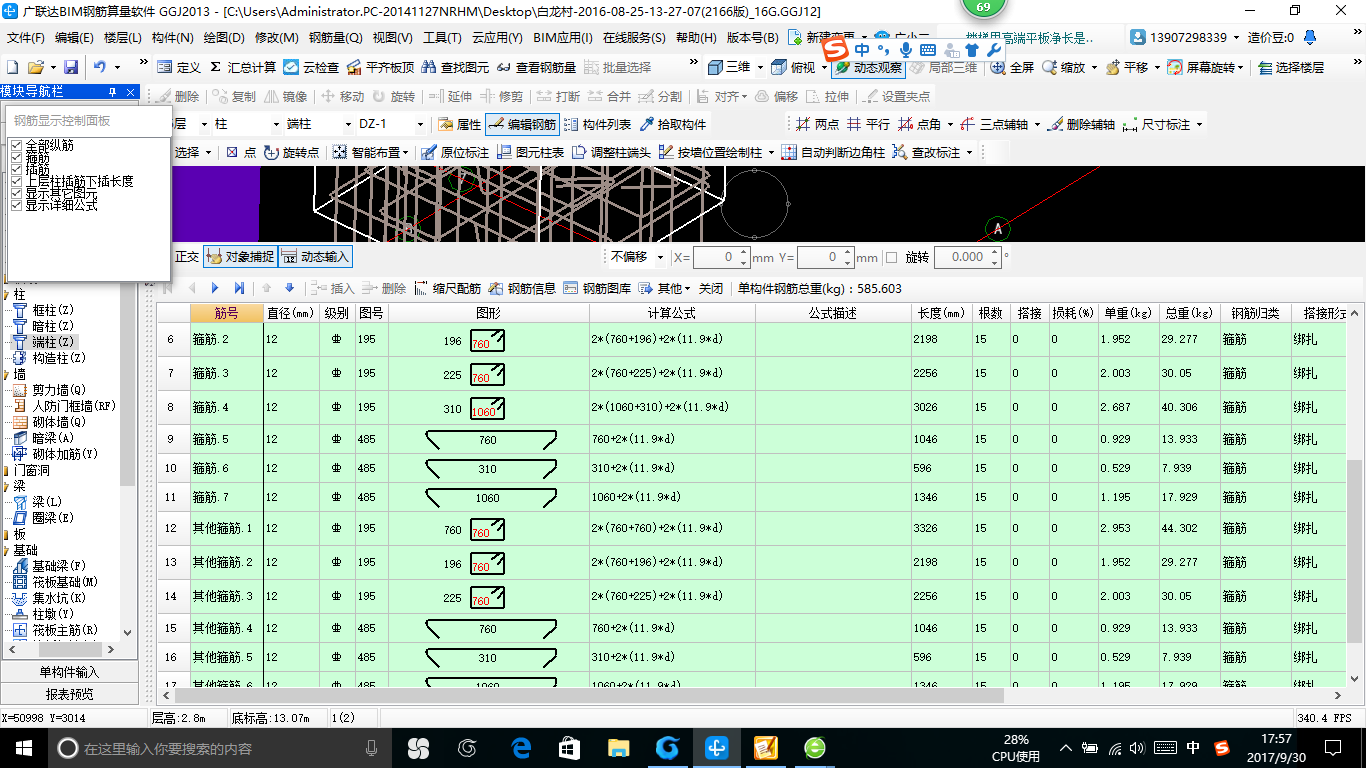Viewport: 1366px width, 768px height.
Task: Open 钢筋信息 rebar info
Action: click(x=521, y=288)
